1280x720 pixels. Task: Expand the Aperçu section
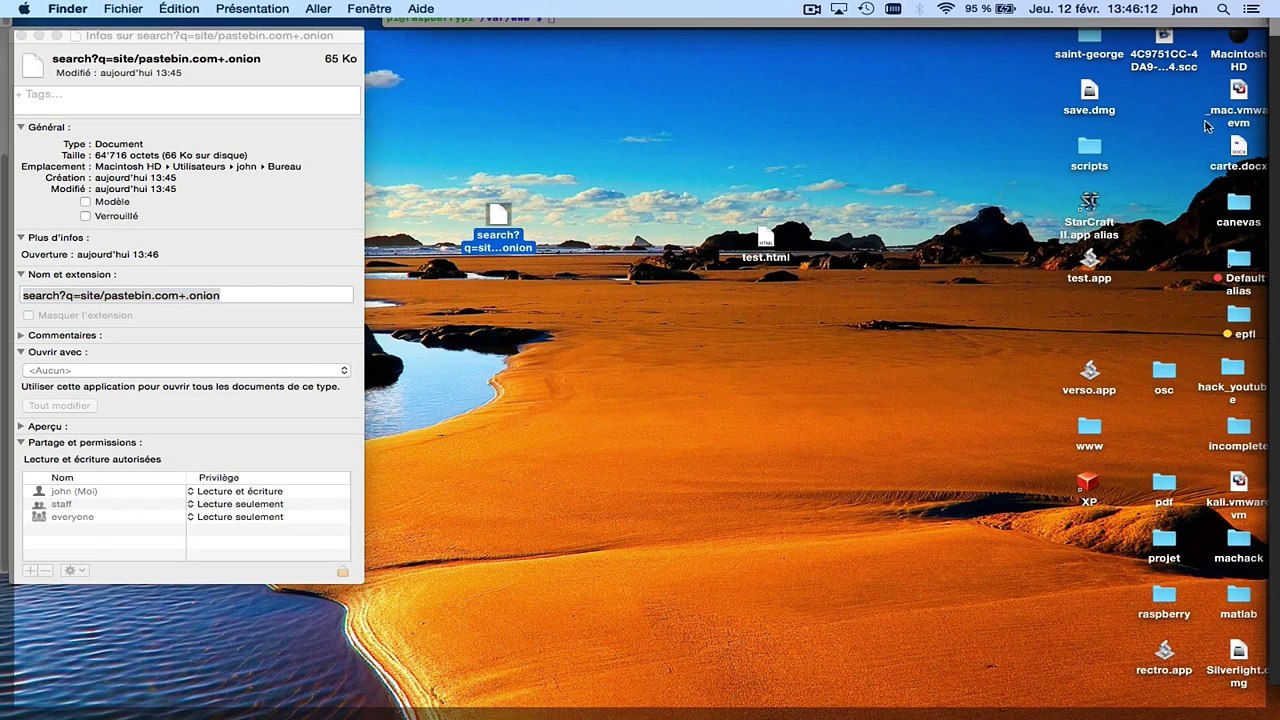(x=22, y=426)
